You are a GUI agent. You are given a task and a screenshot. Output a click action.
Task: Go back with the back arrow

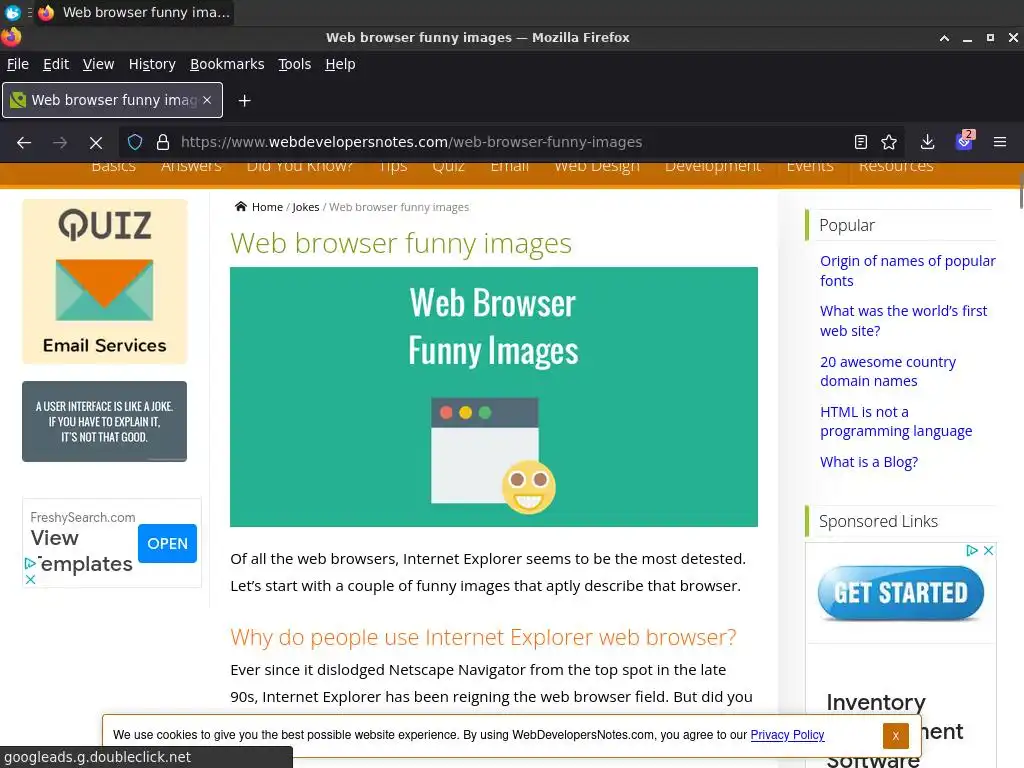point(24,142)
